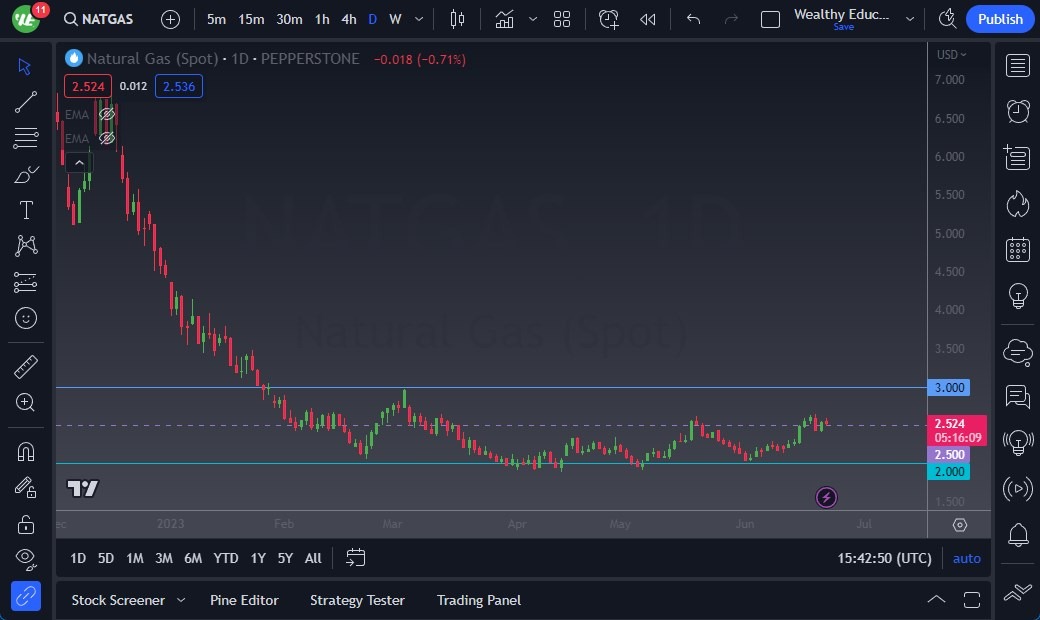The image size is (1040, 620).
Task: Open the Ideas lightbulb panel
Action: click(x=1017, y=296)
